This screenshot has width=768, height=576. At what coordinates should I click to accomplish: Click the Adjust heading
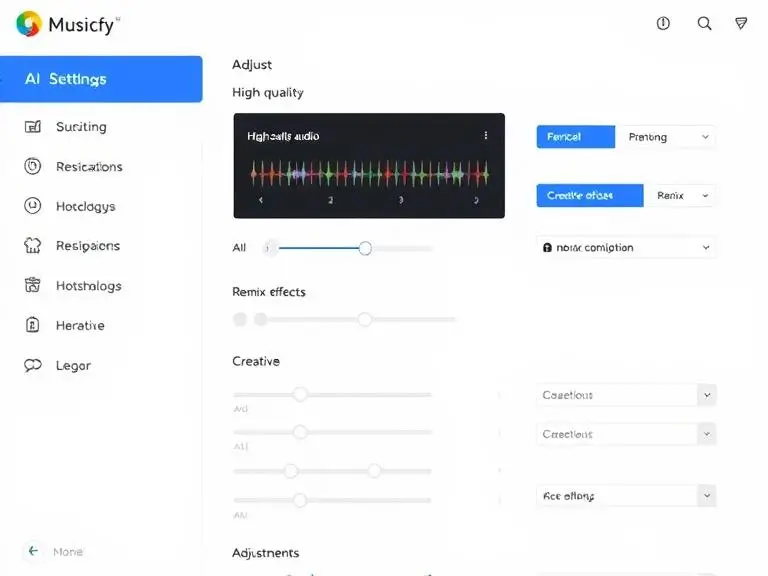(x=252, y=65)
